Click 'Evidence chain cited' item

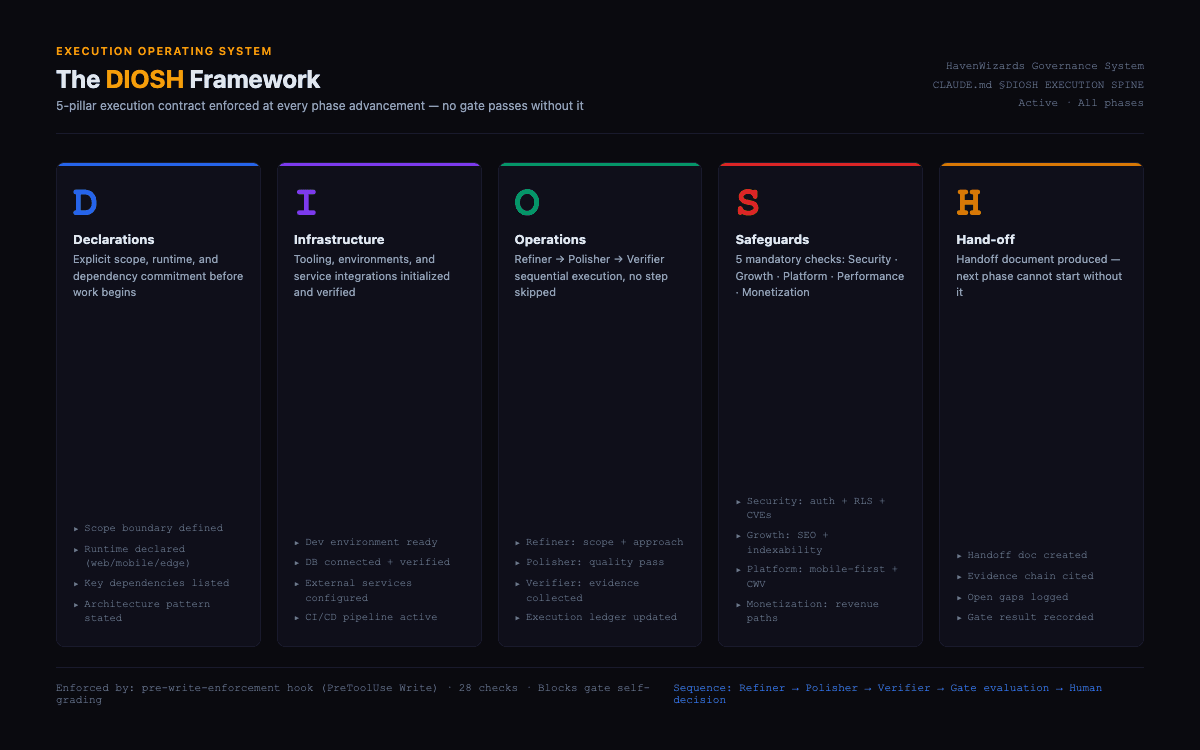tap(1025, 576)
